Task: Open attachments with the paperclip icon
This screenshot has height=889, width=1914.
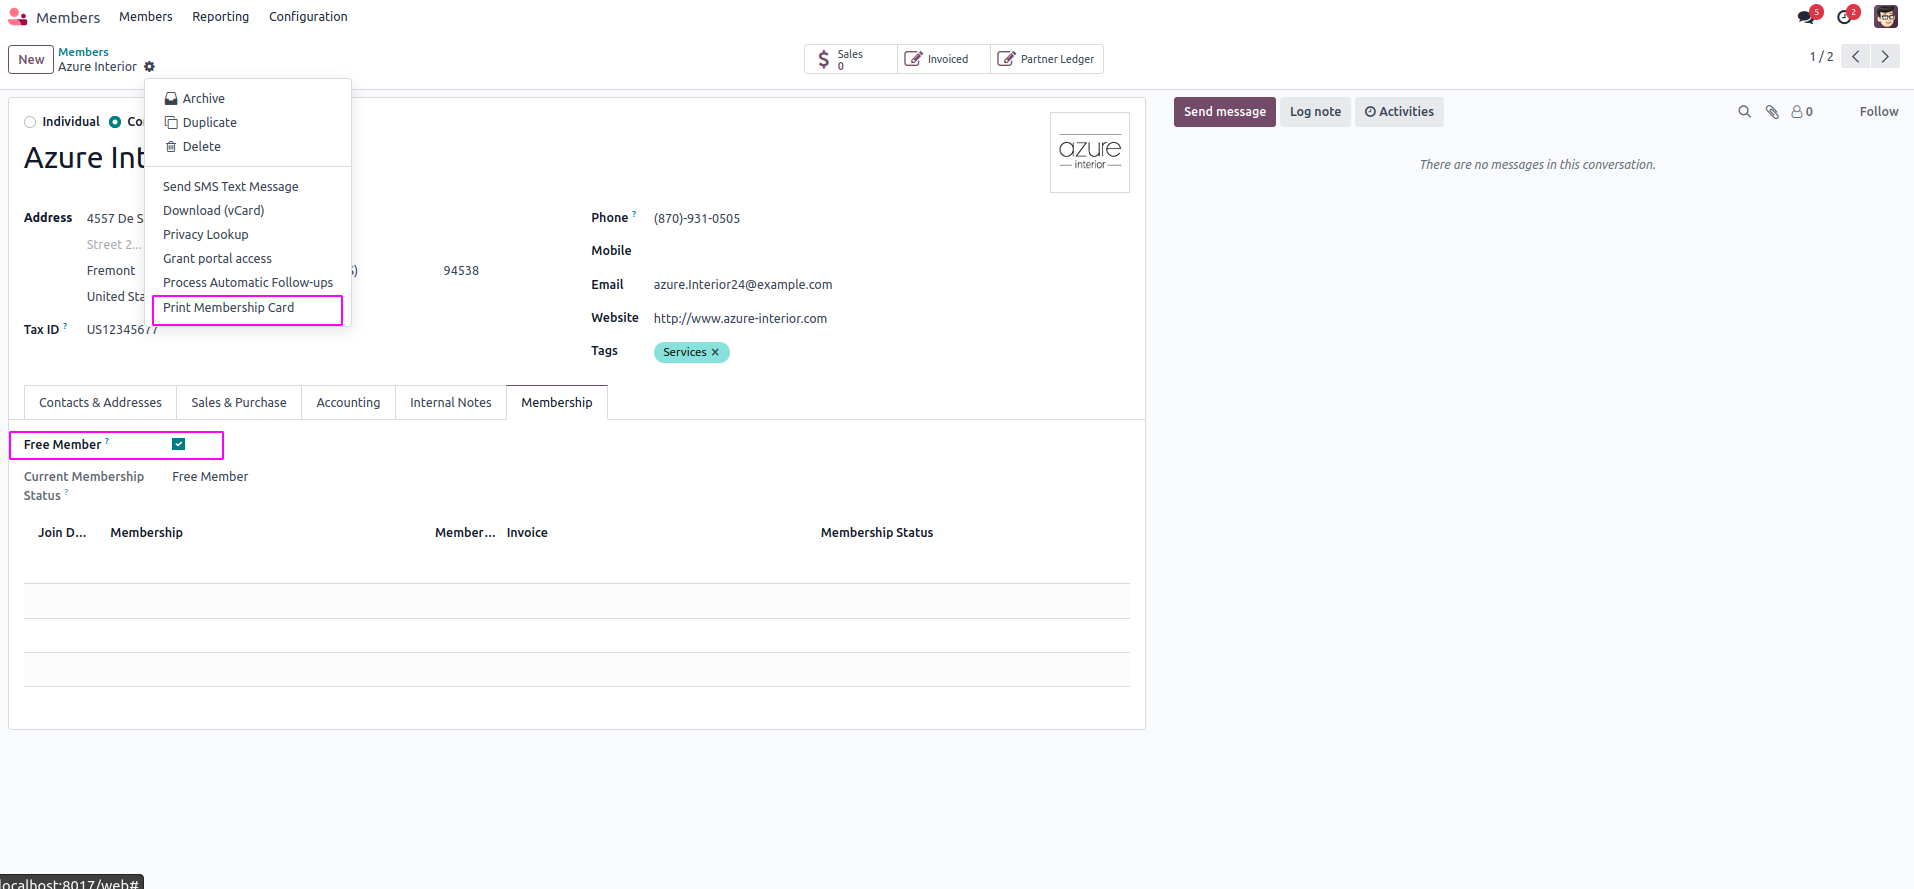Action: pyautogui.click(x=1772, y=112)
